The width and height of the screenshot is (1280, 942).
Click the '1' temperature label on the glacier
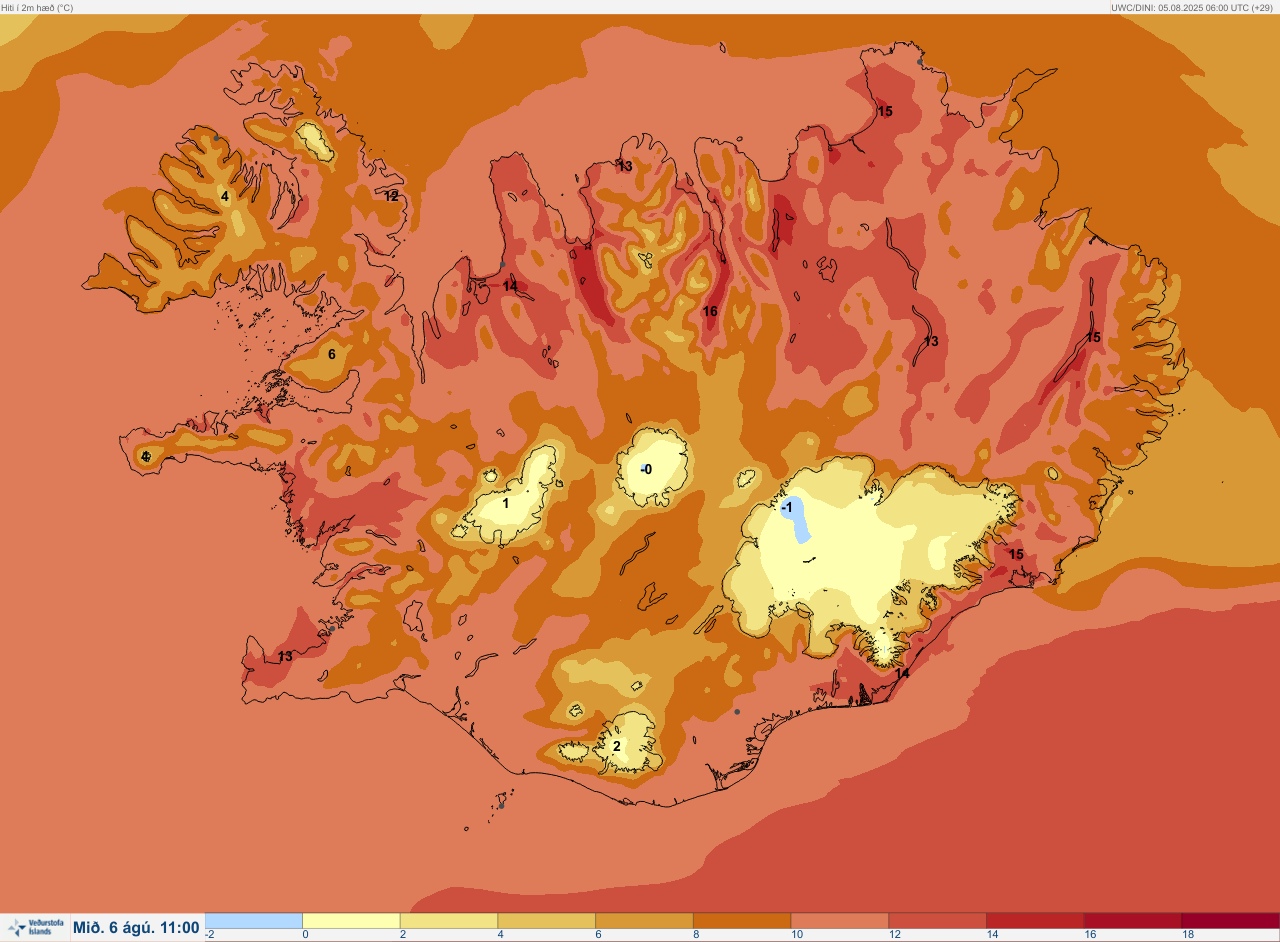(x=505, y=503)
